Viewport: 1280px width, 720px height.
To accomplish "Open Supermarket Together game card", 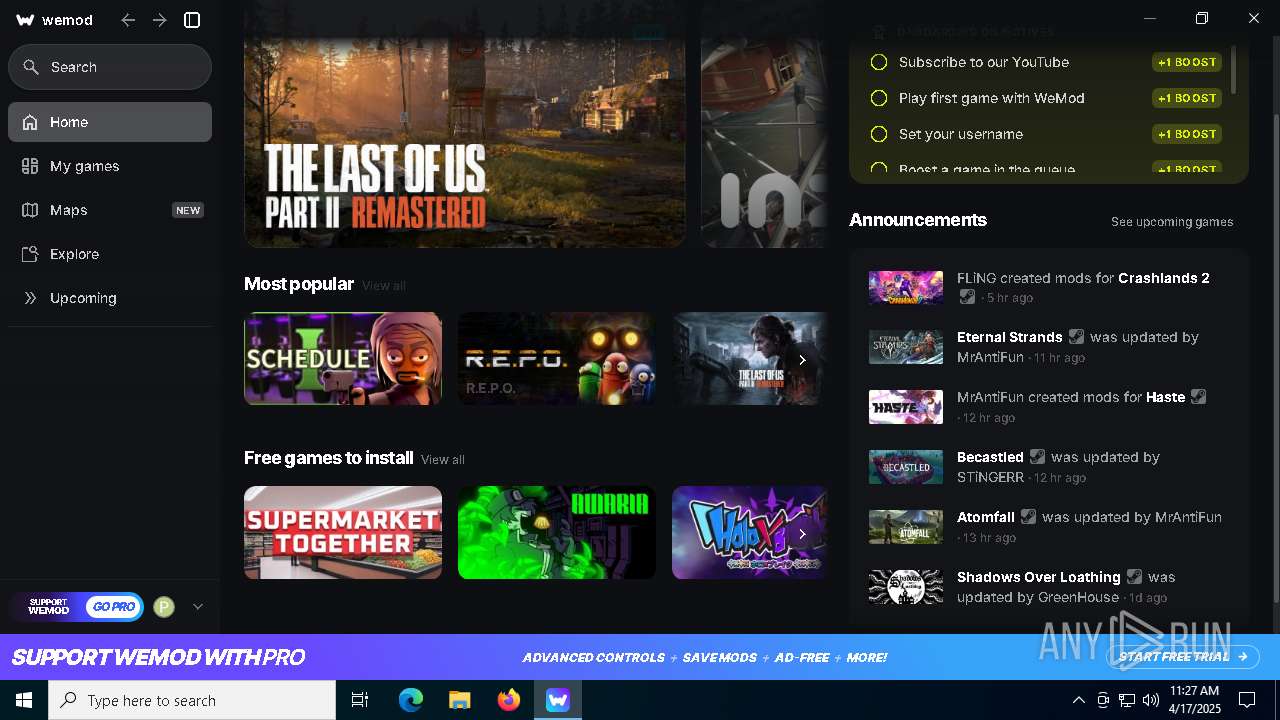I will (343, 532).
